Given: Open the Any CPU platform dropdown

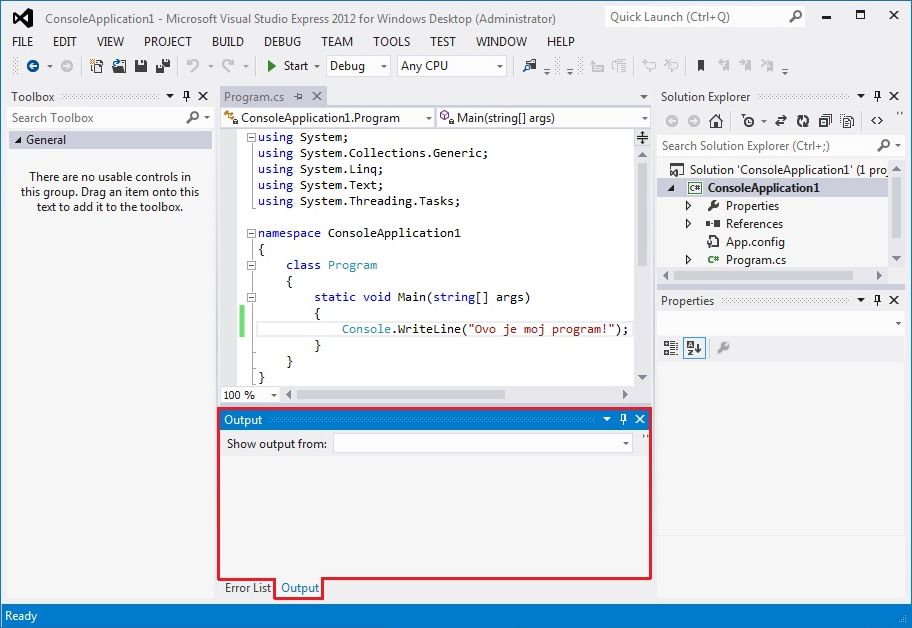Looking at the screenshot, I should pyautogui.click(x=452, y=66).
